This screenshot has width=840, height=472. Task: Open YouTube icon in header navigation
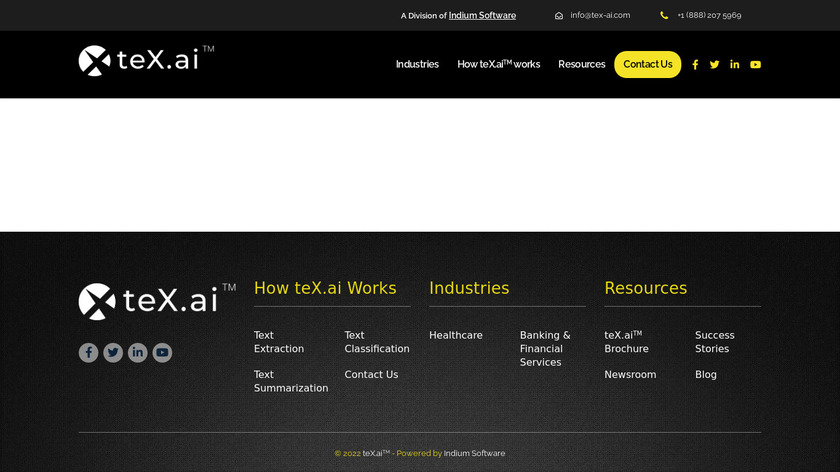(755, 64)
